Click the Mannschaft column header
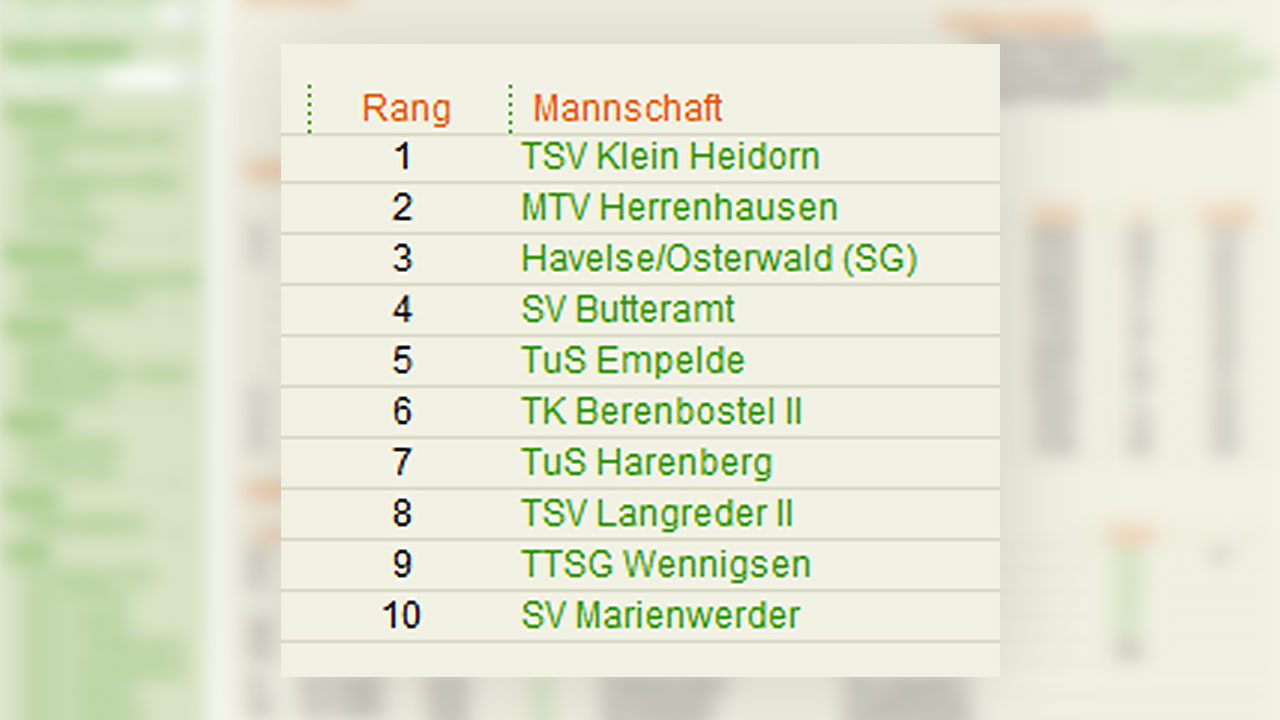The height and width of the screenshot is (720, 1280). coord(627,108)
